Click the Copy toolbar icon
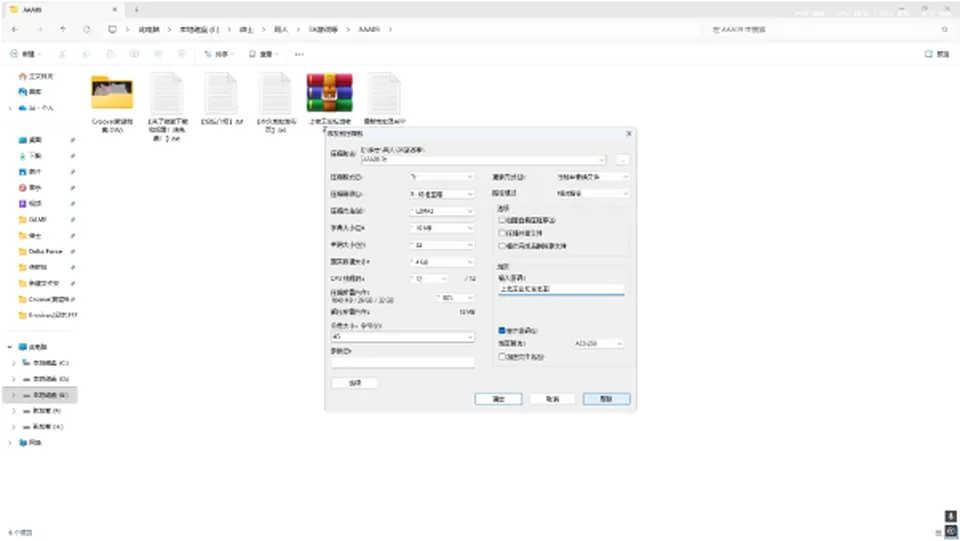 pos(86,54)
